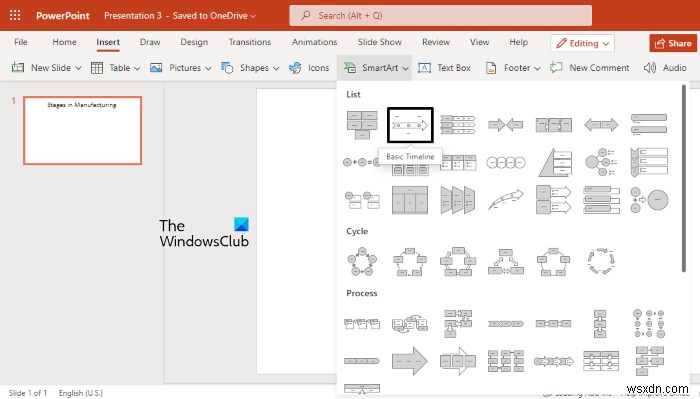The height and width of the screenshot is (399, 700).
Task: Select the dashed circular arrows cycle layout
Action: [601, 262]
